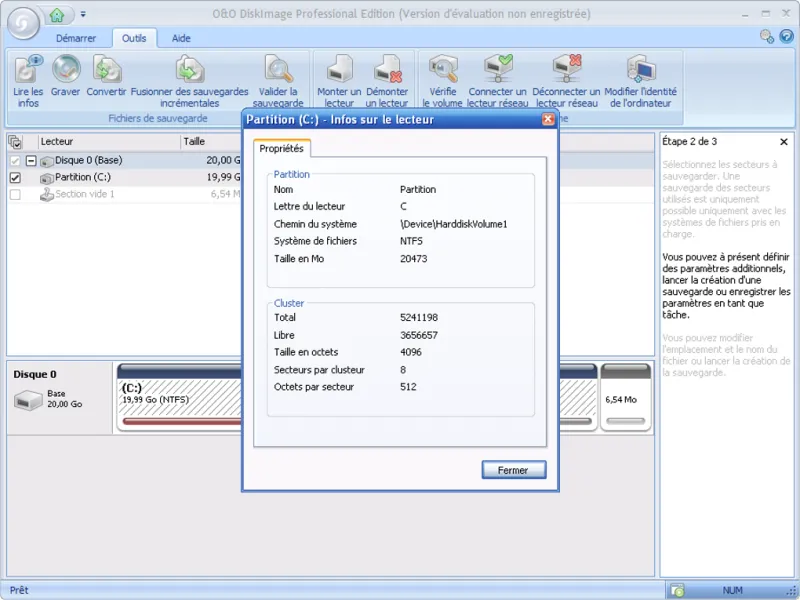Viewport: 800px width, 600px height.
Task: Click the 20473 size value
Action: click(413, 259)
